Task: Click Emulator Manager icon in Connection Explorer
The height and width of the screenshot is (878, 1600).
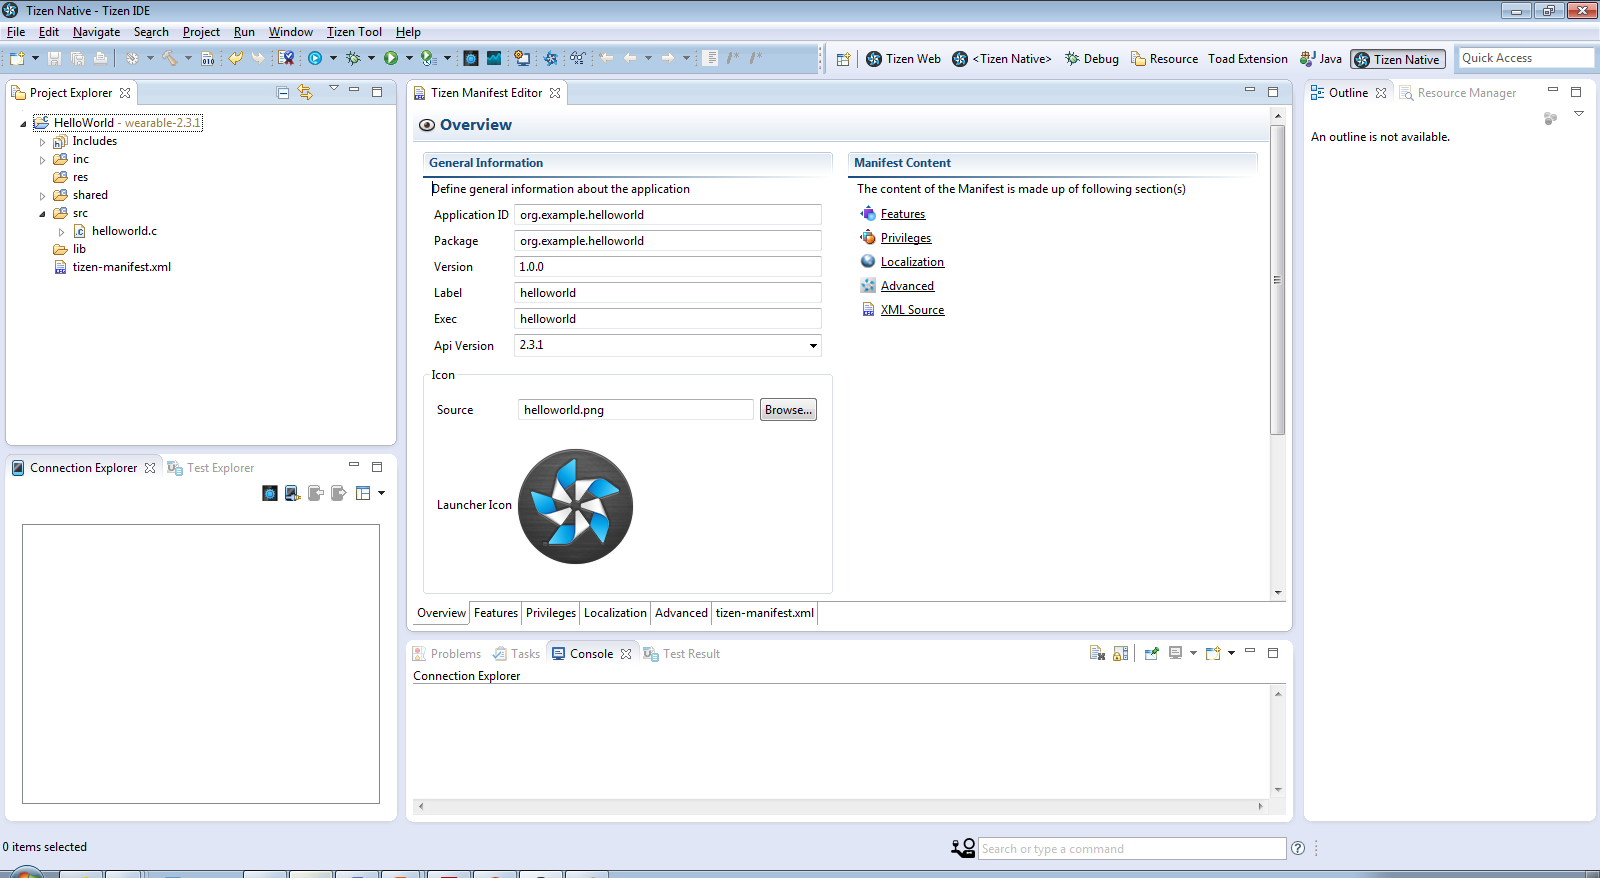Action: [x=270, y=493]
